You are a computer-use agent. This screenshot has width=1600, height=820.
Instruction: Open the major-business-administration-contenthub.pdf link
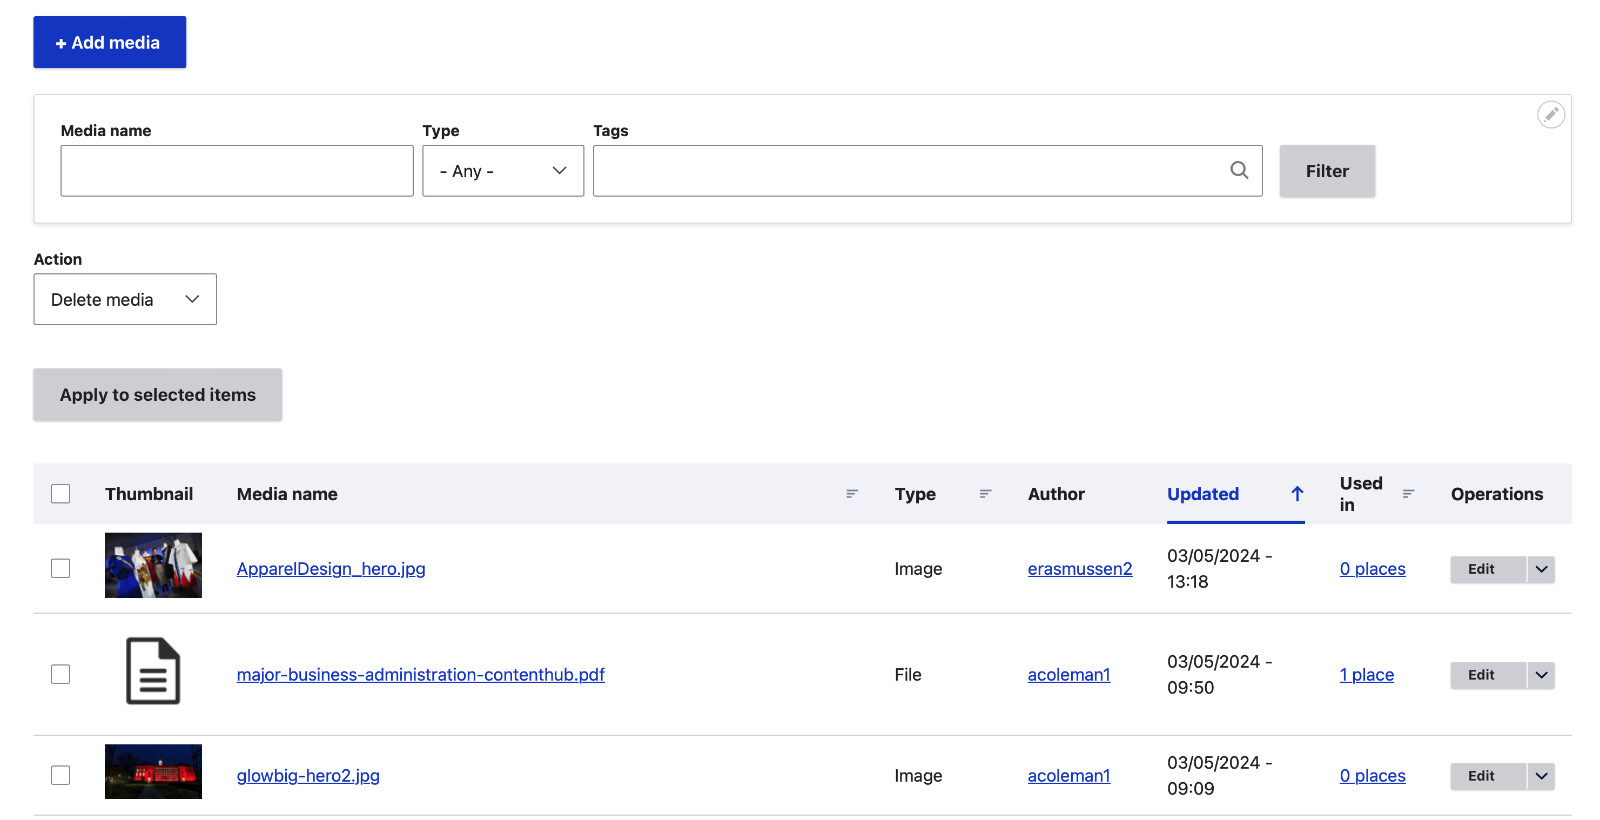(420, 675)
